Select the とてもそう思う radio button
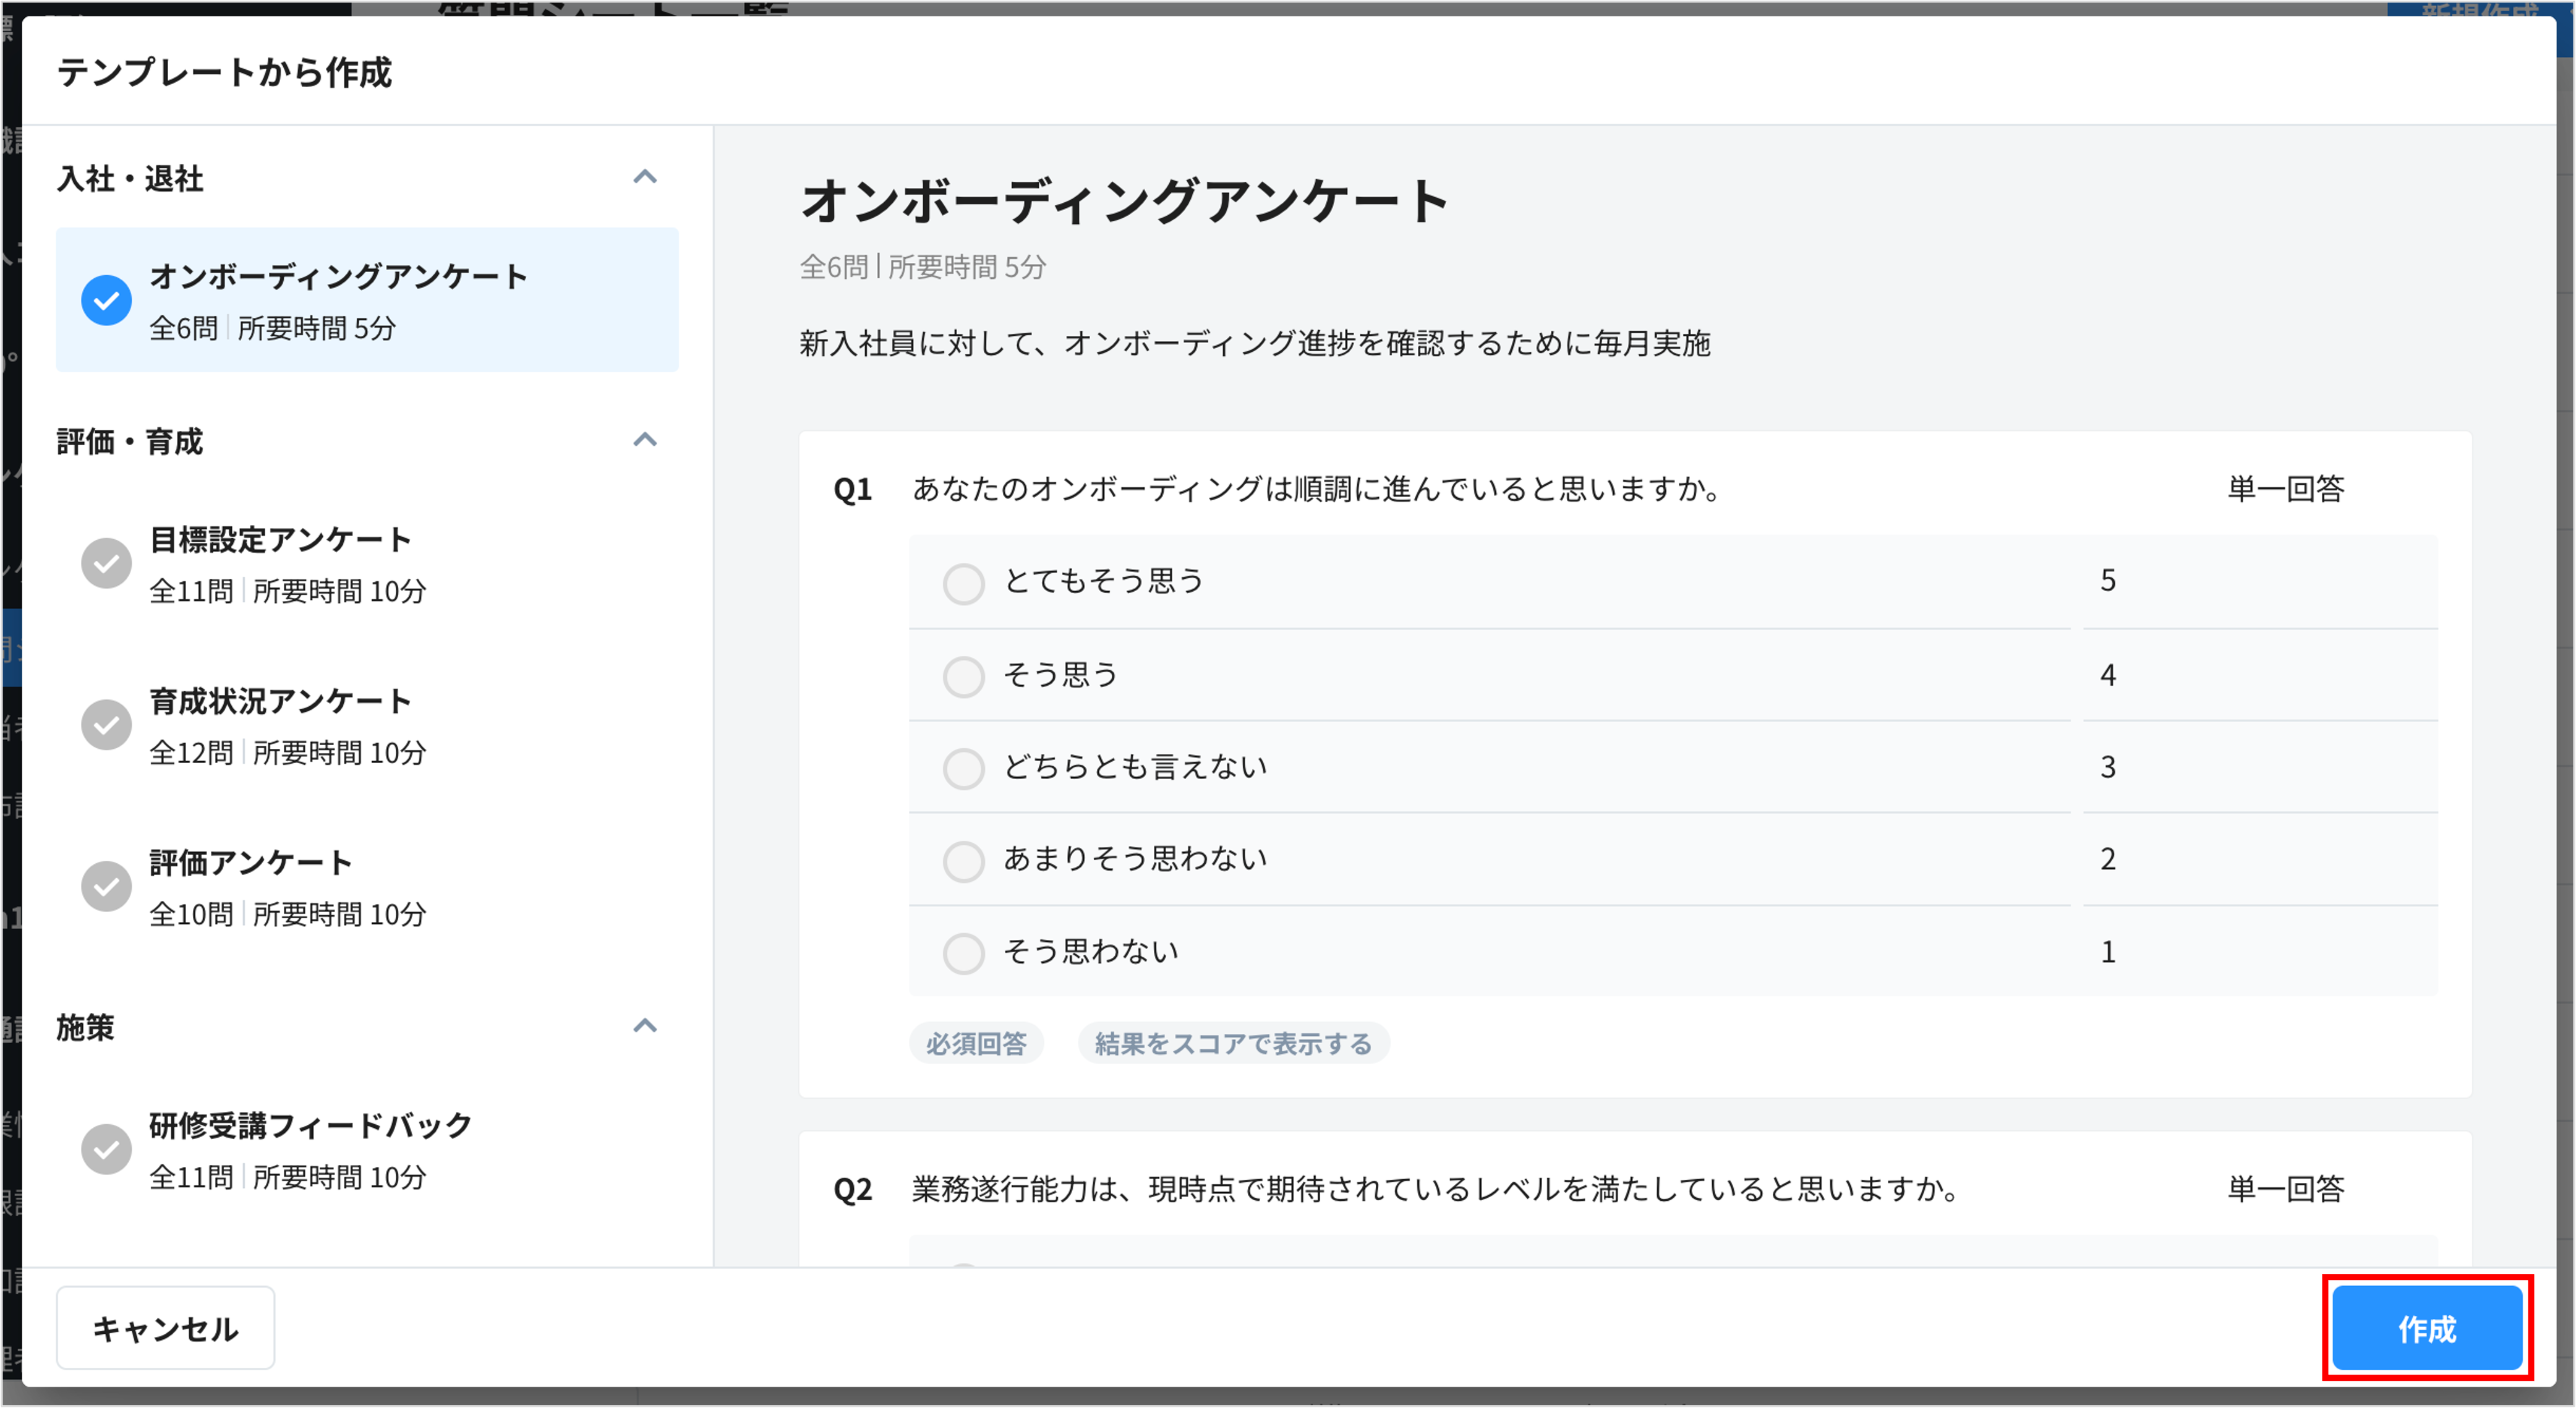Viewport: 2576px width, 1408px height. pyautogui.click(x=963, y=583)
